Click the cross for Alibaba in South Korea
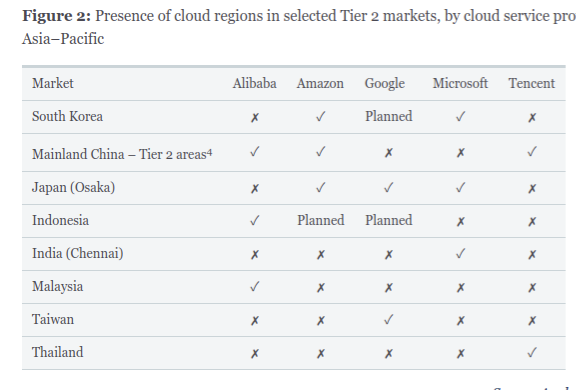 (x=255, y=118)
